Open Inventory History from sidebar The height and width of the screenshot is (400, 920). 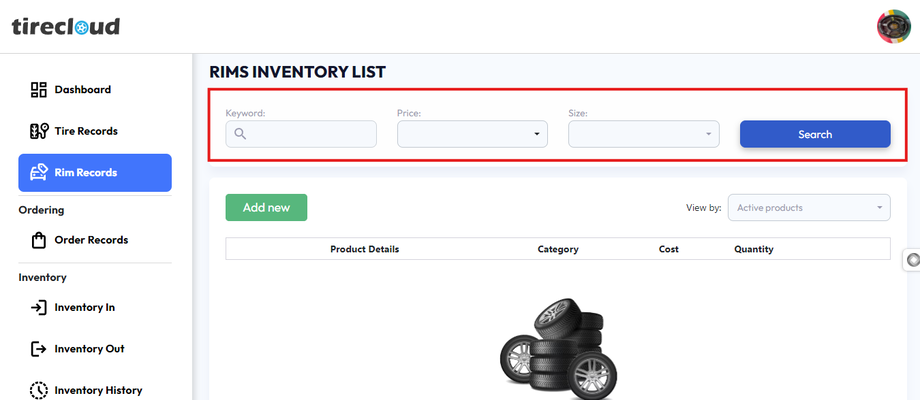pyautogui.click(x=98, y=390)
